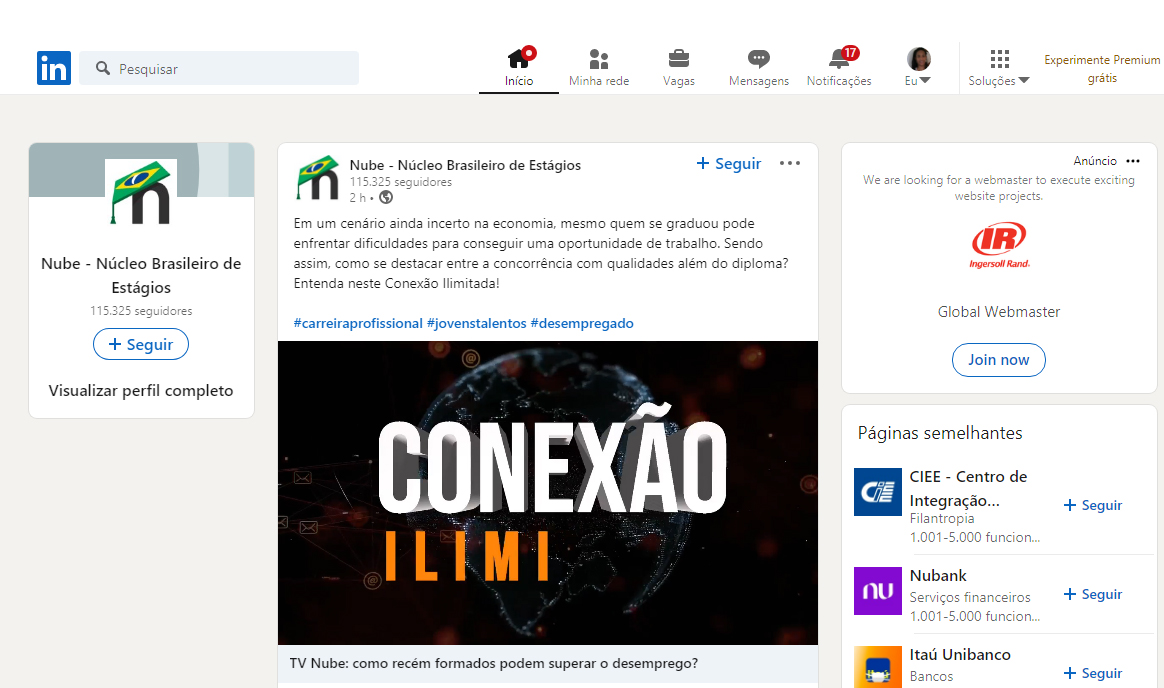Open the Minha rede people icon
Viewport: 1164px width, 688px height.
[x=598, y=59]
